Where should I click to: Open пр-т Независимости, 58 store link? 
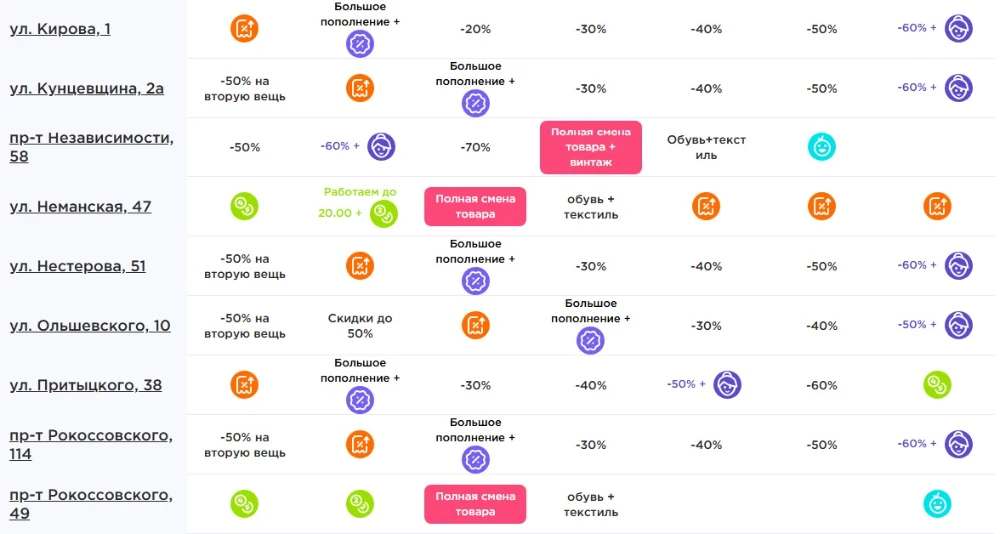coord(91,147)
